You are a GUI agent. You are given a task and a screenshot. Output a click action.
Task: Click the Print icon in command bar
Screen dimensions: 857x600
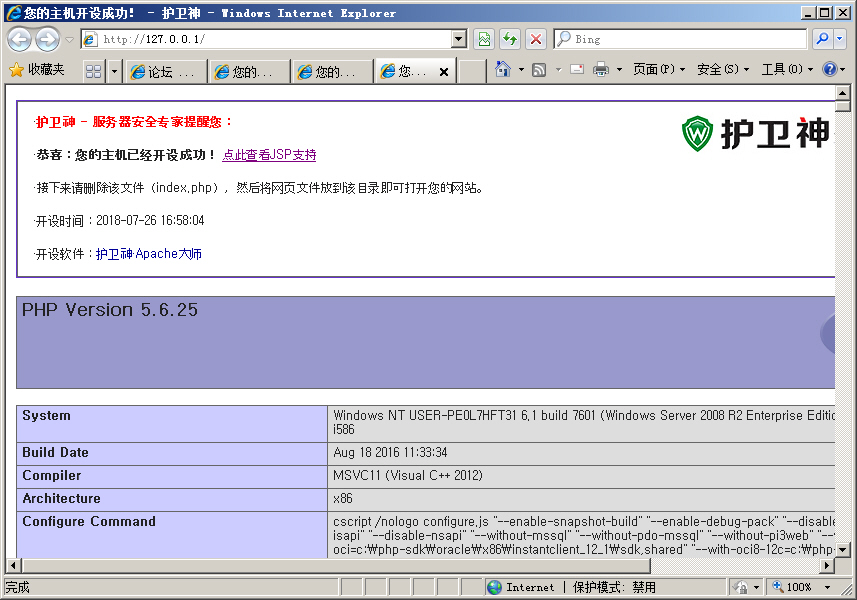click(x=601, y=70)
